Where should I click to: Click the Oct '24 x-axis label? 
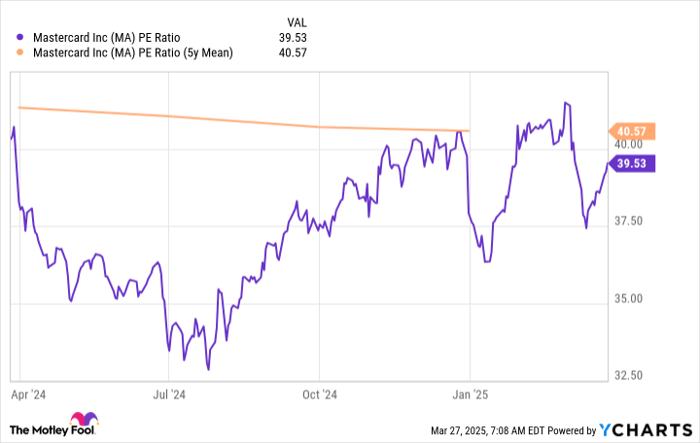[318, 394]
